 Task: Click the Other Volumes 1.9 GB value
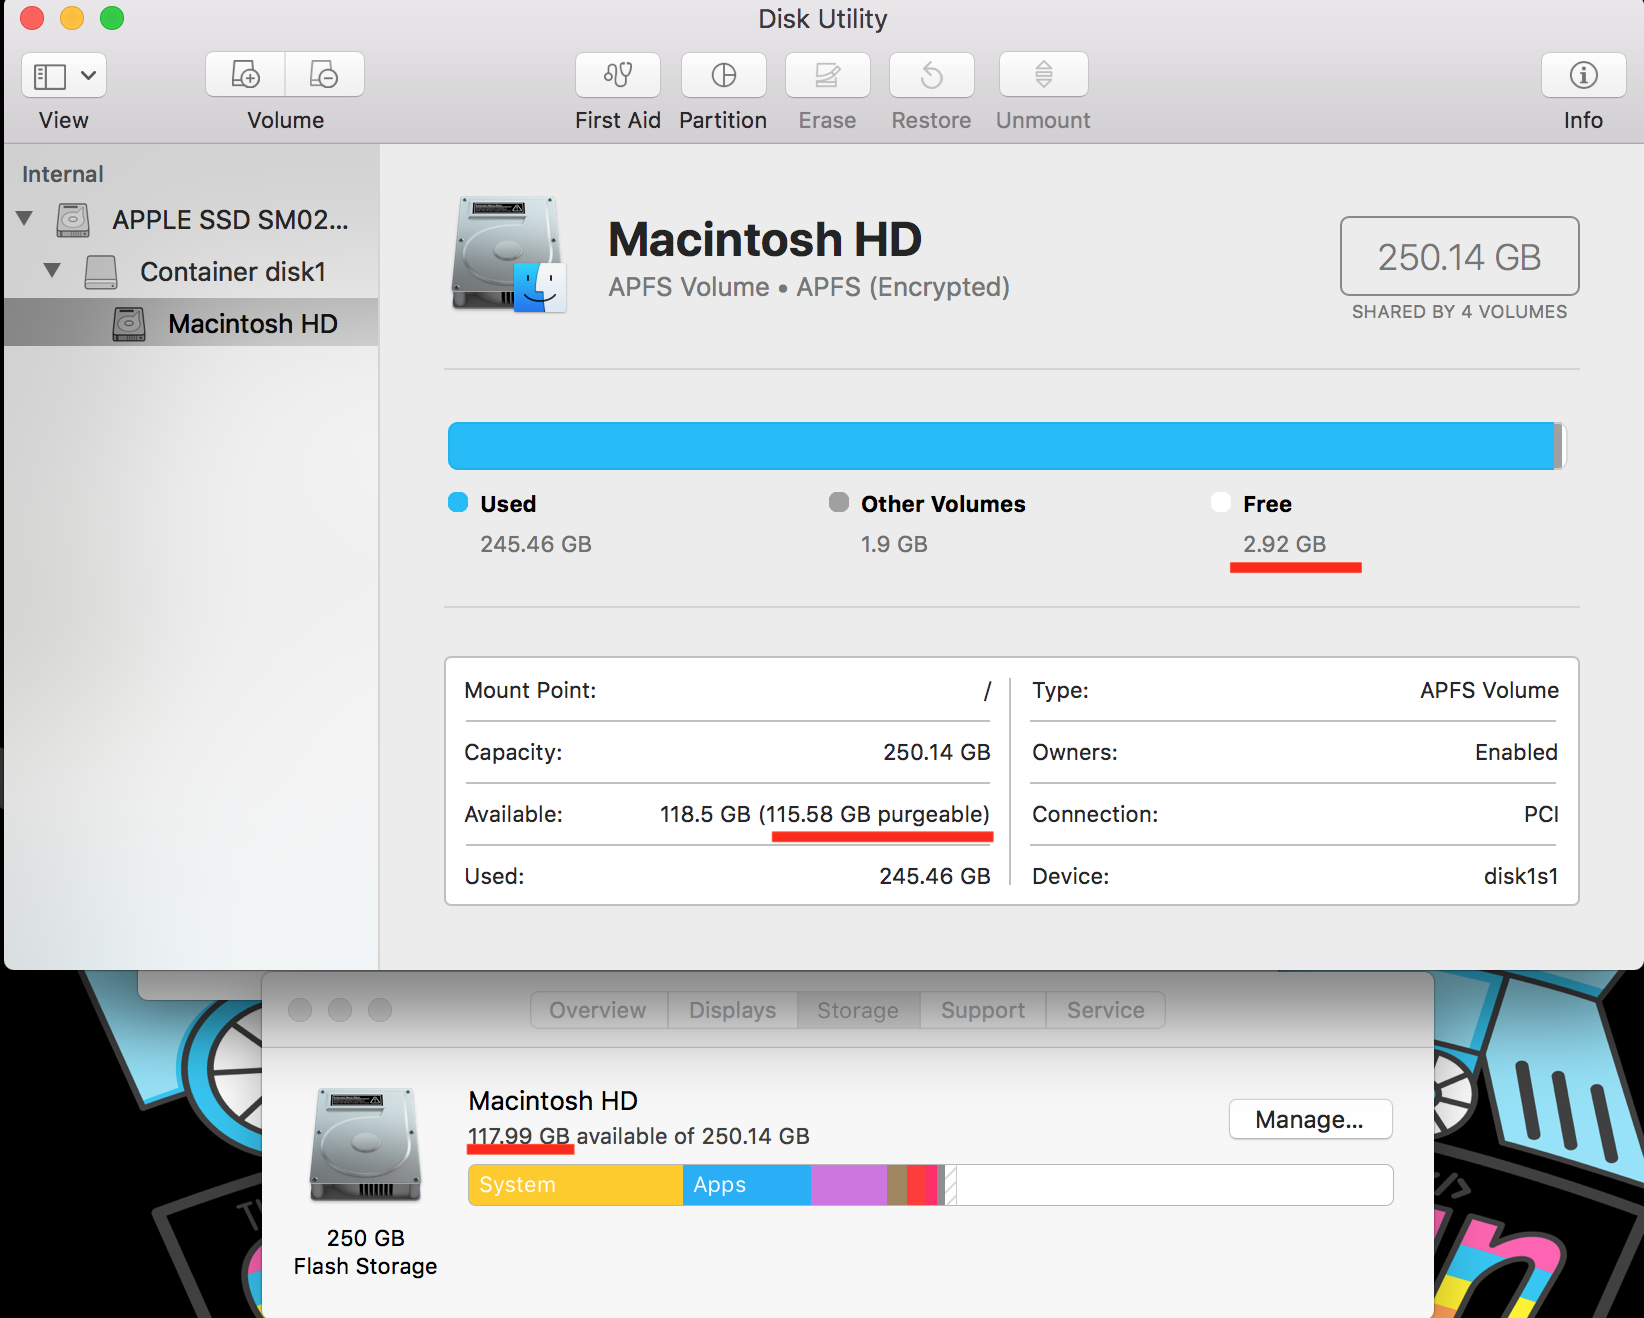point(894,544)
